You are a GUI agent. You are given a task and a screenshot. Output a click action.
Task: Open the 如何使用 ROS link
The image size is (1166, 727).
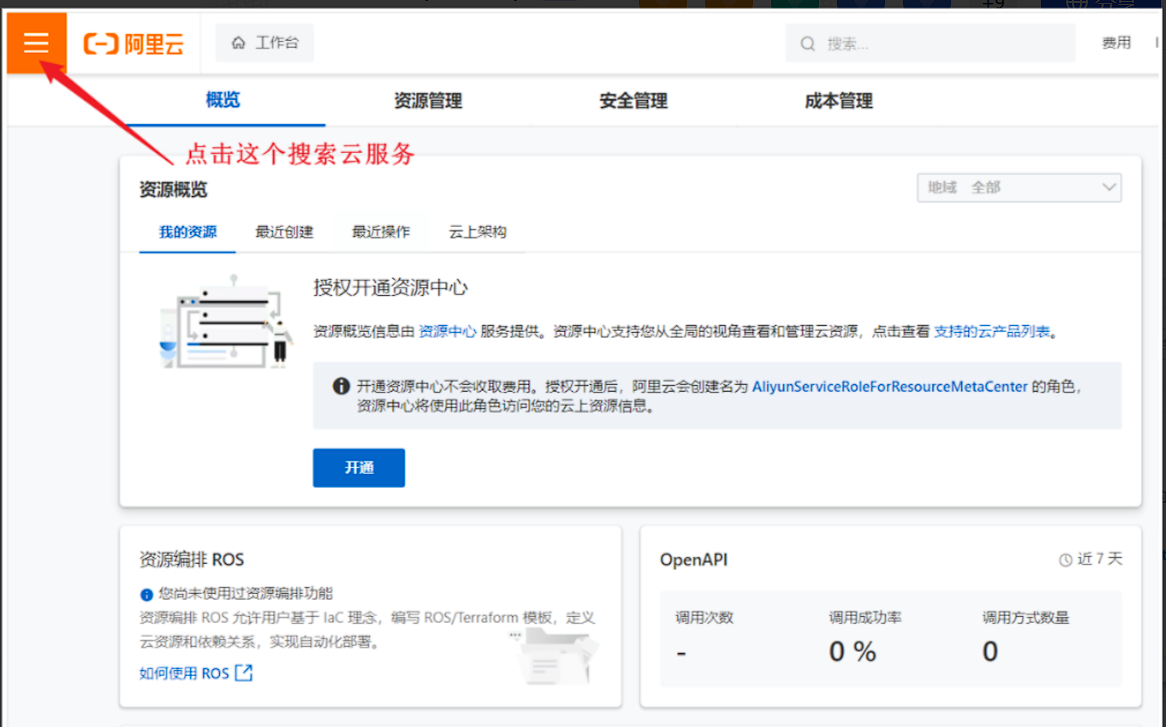tap(184, 673)
